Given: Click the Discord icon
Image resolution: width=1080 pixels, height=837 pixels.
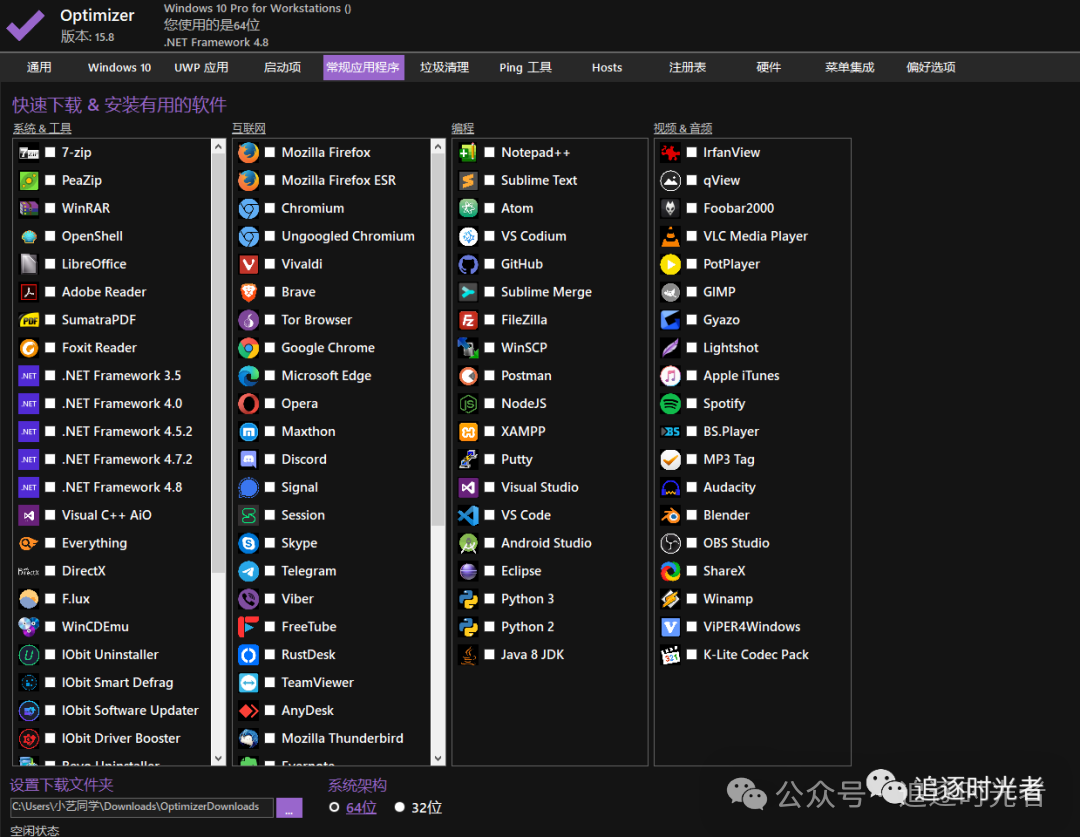Looking at the screenshot, I should click(x=249, y=459).
